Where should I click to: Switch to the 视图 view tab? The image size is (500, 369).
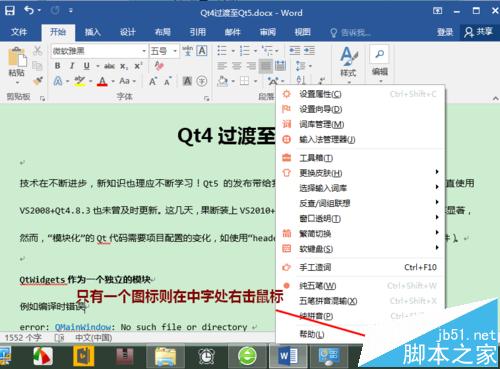[x=303, y=32]
